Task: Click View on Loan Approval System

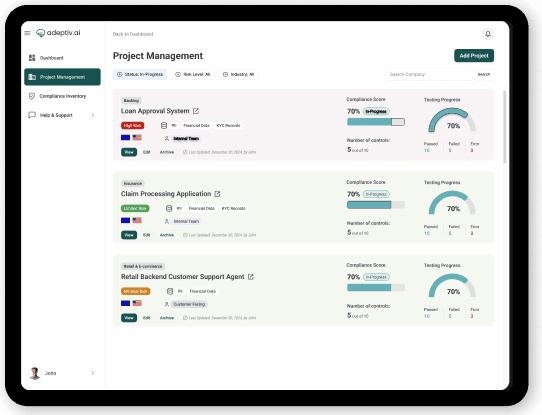Action: (x=129, y=152)
